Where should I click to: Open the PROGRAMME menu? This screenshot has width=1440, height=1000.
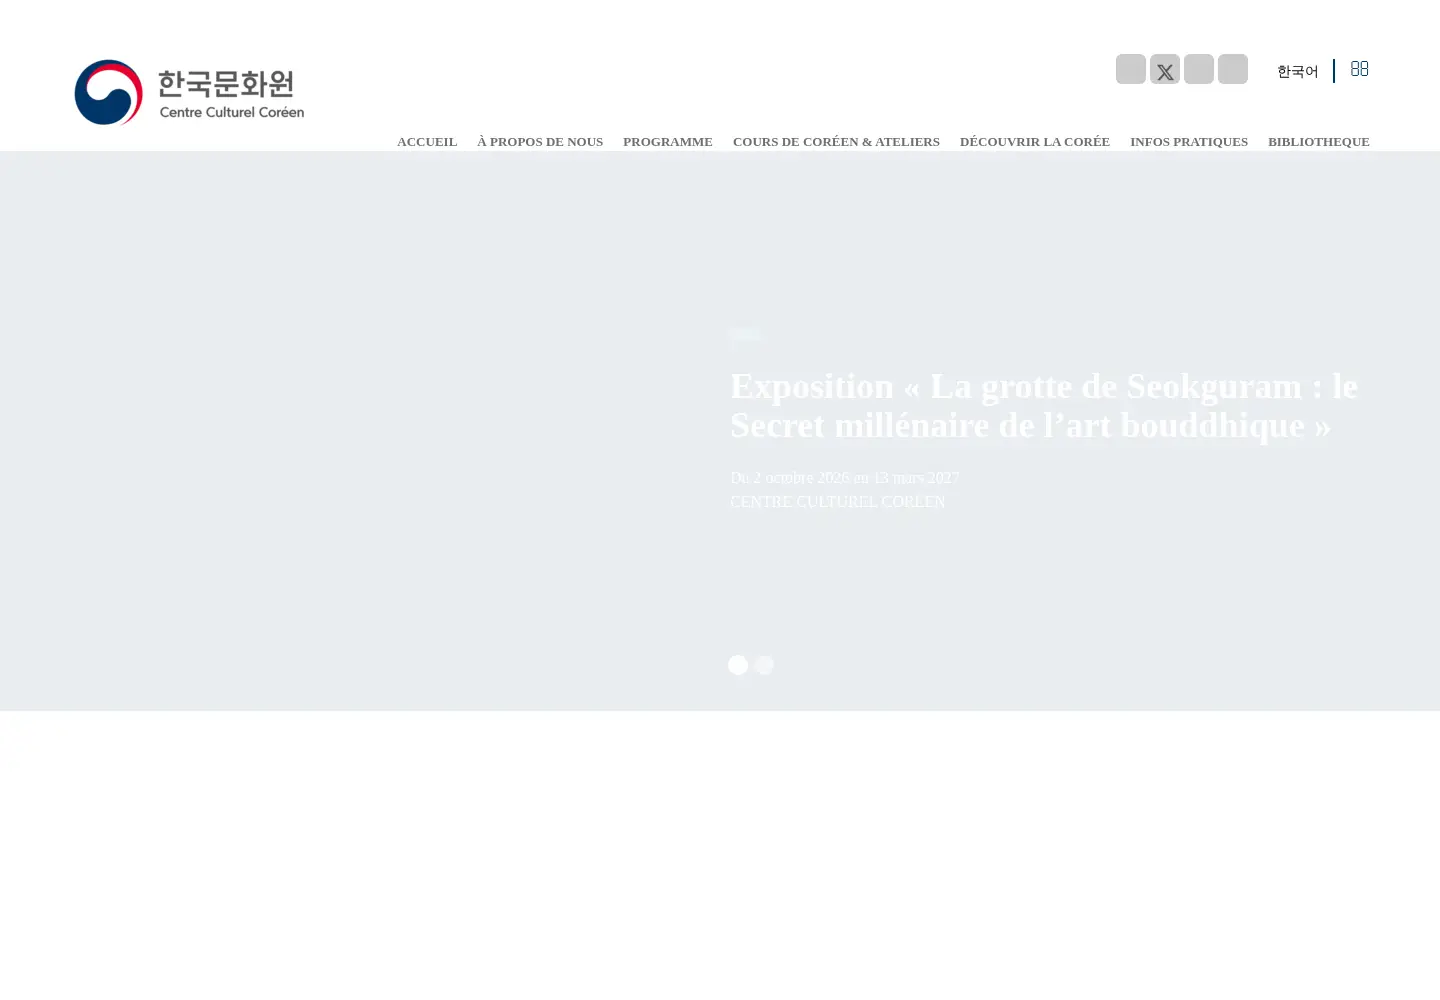[x=668, y=142]
